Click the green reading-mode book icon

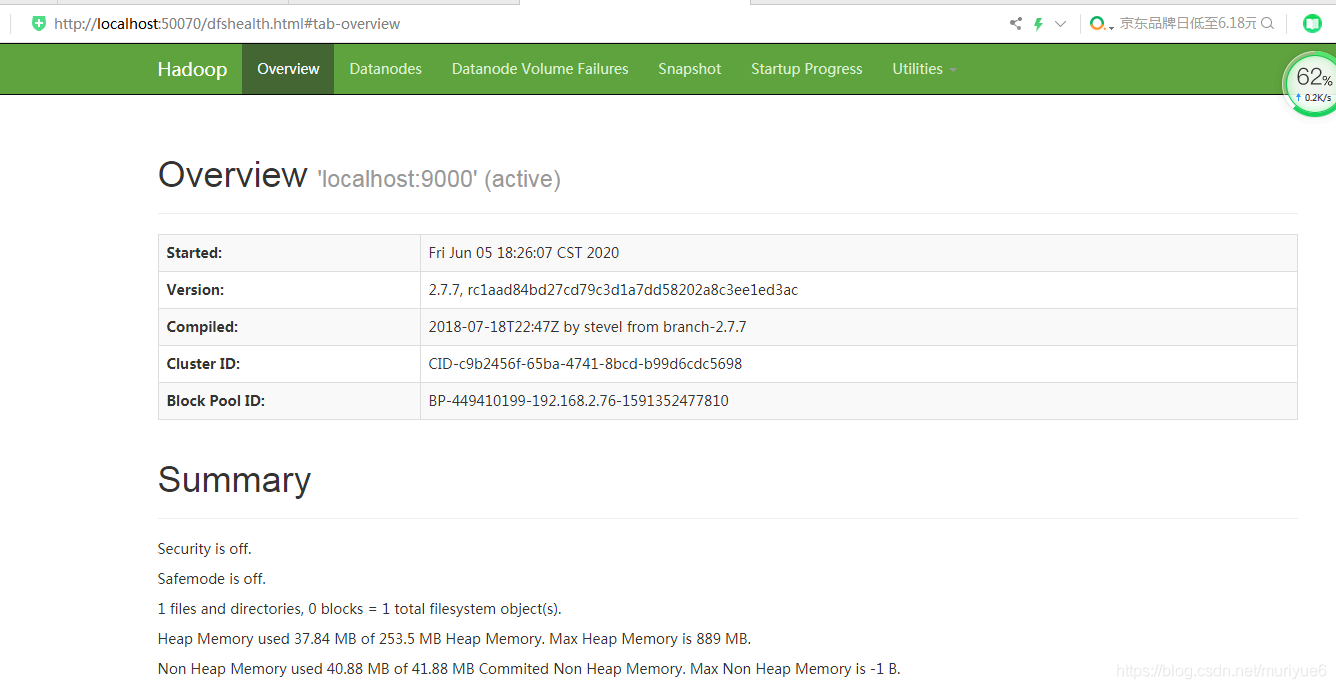click(x=1312, y=23)
